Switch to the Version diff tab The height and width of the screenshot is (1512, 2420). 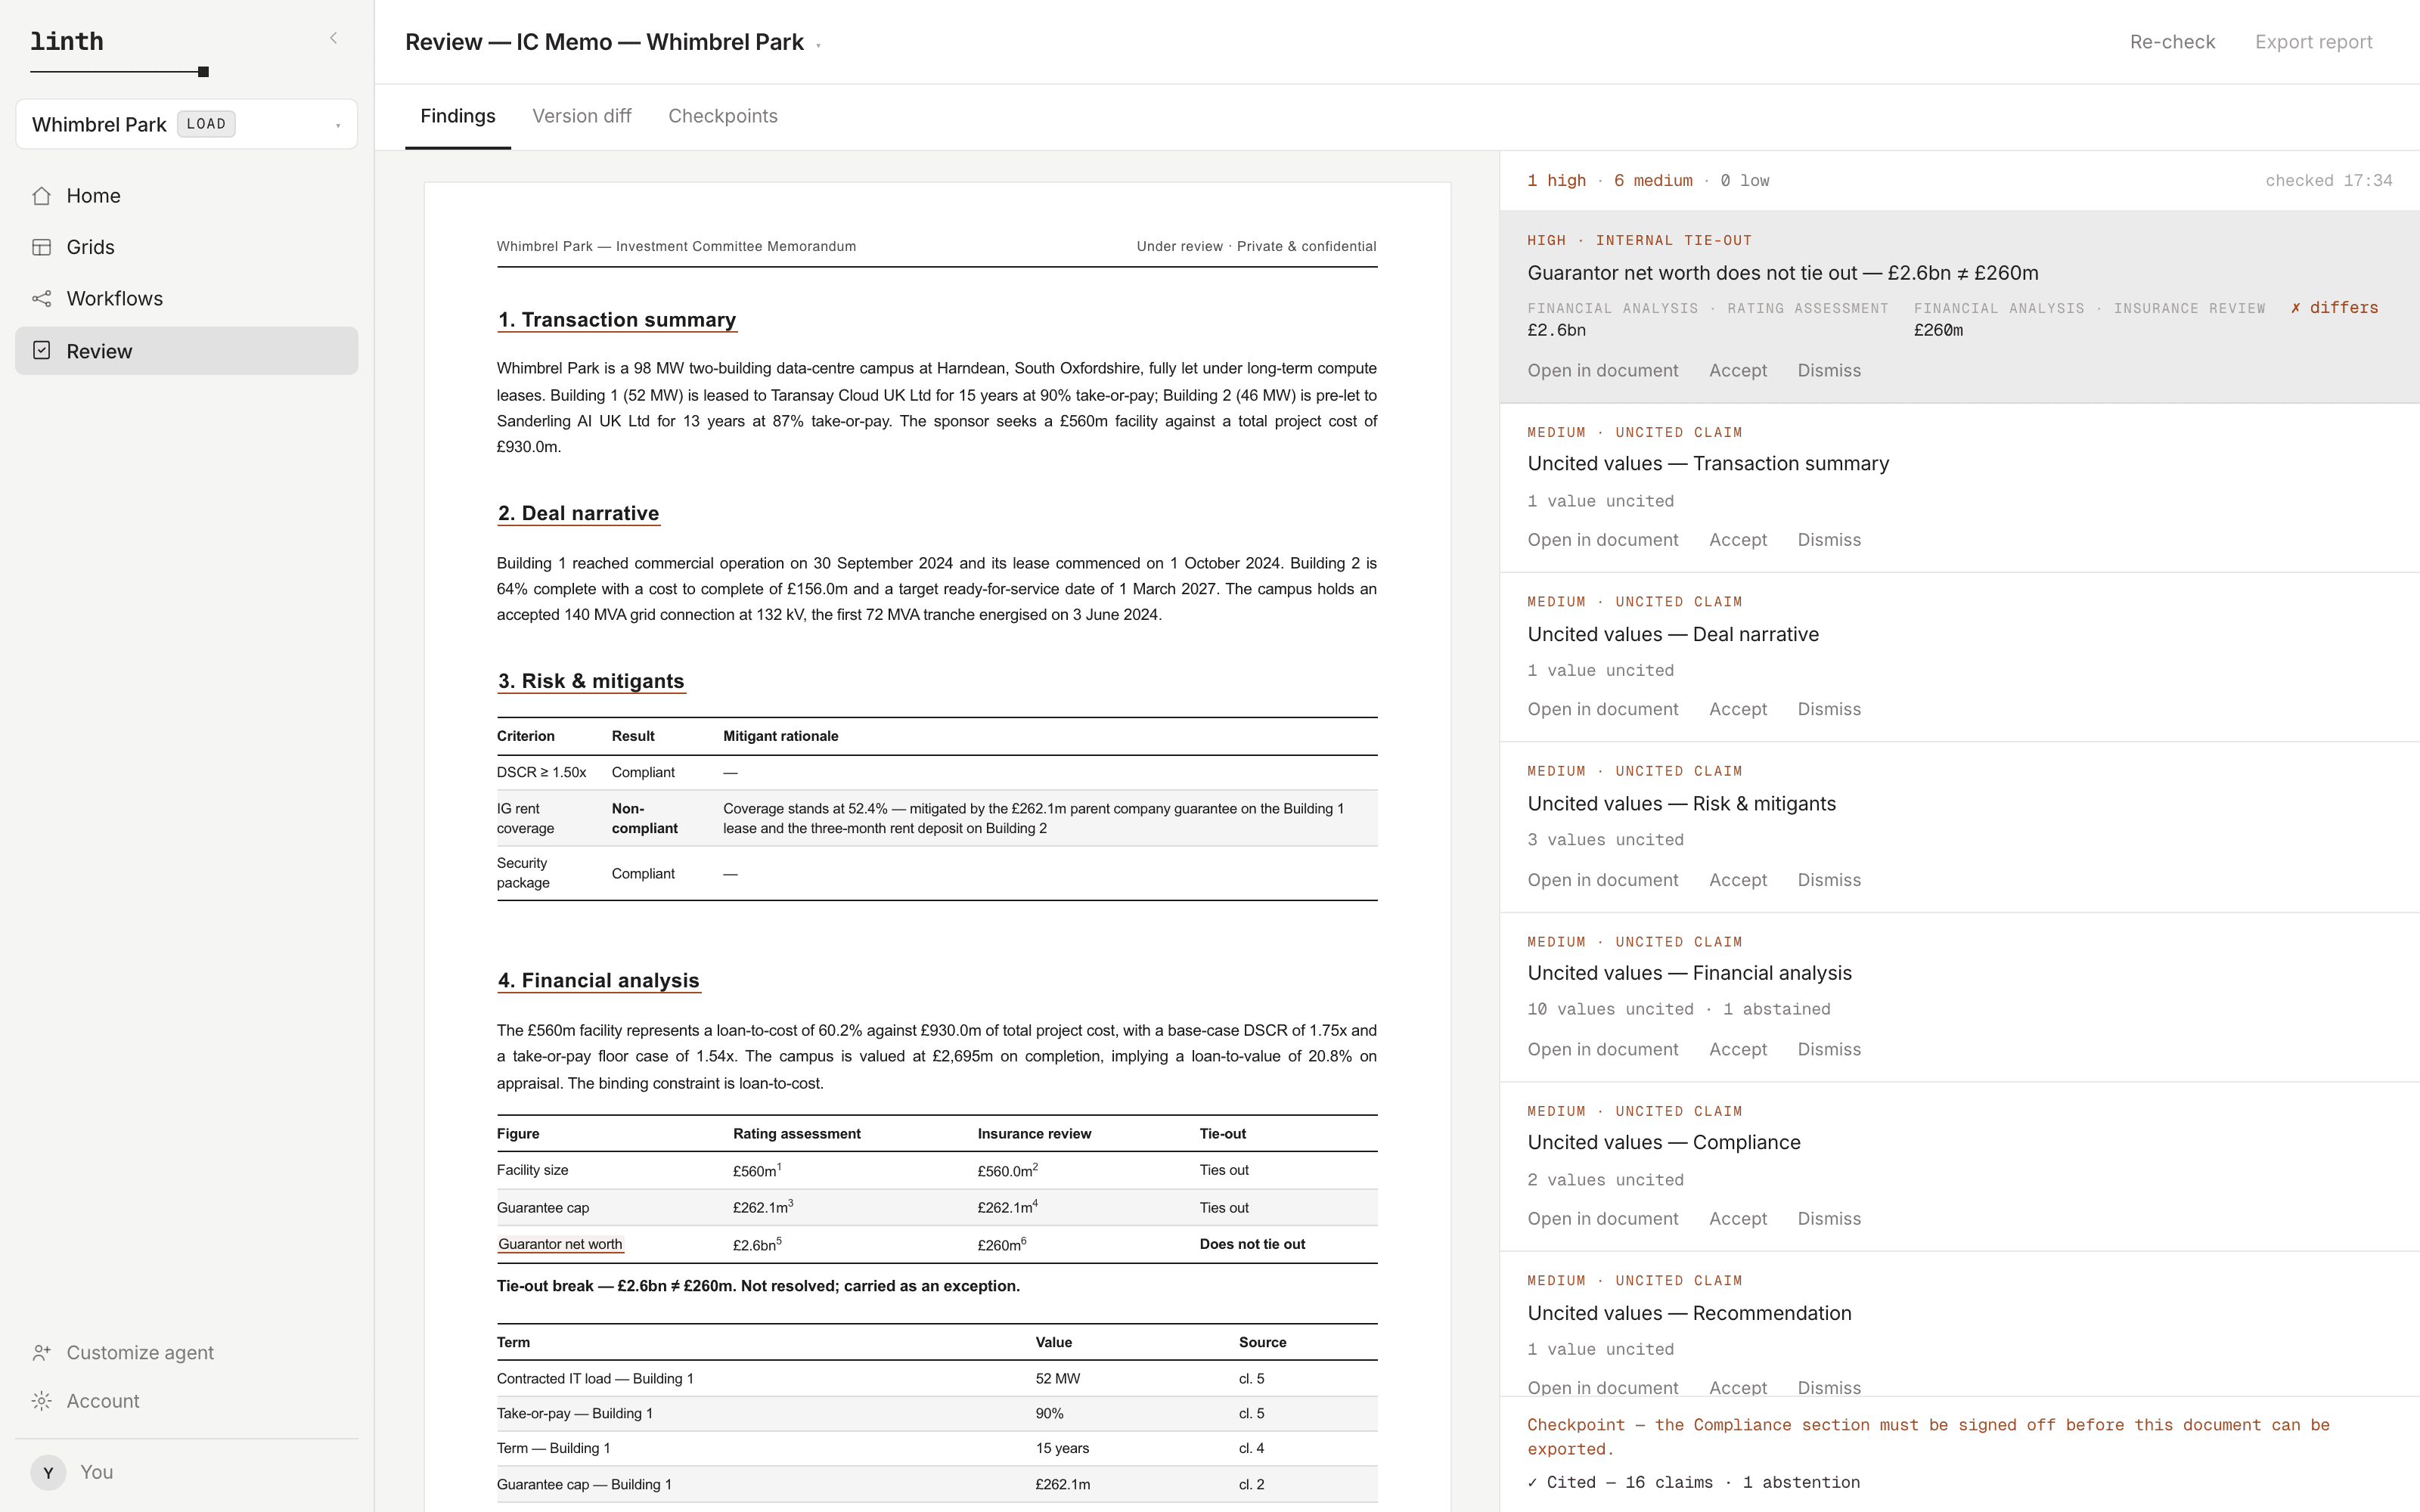582,116
